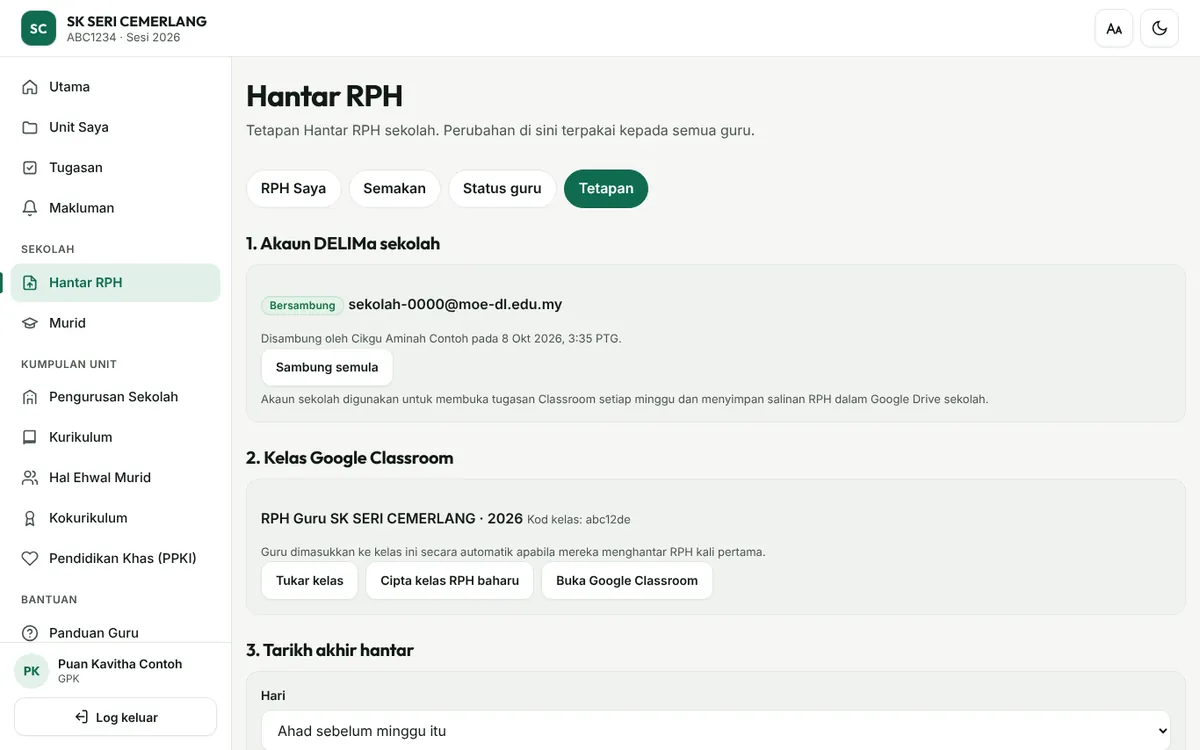Viewport: 1200px width, 750px height.
Task: Click the graduation cap icon beside Murid
Action: click(x=30, y=323)
